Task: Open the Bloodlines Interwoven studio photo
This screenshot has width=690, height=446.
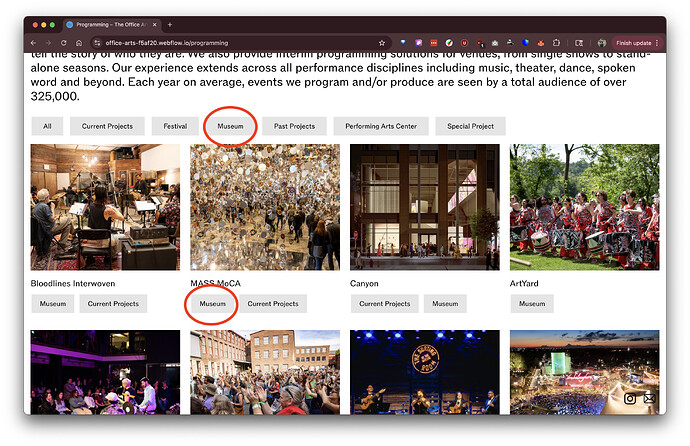Action: pyautogui.click(x=105, y=207)
